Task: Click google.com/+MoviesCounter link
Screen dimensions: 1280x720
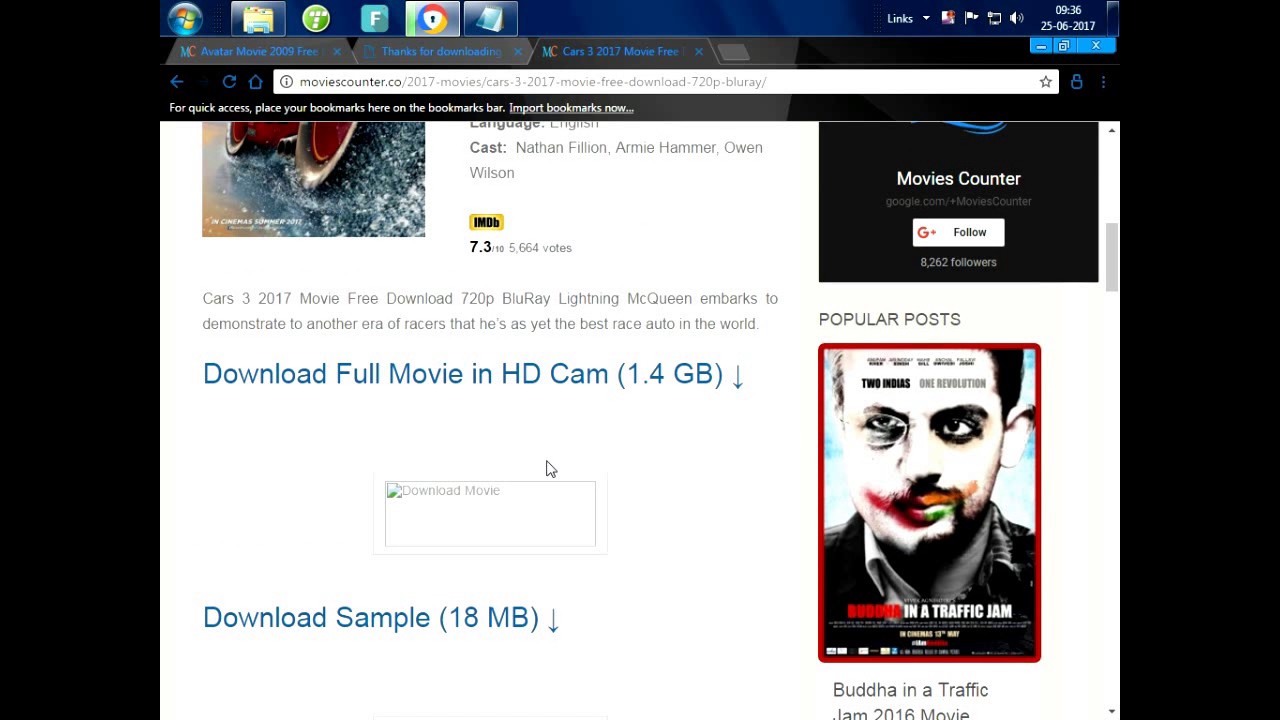Action: (x=958, y=202)
